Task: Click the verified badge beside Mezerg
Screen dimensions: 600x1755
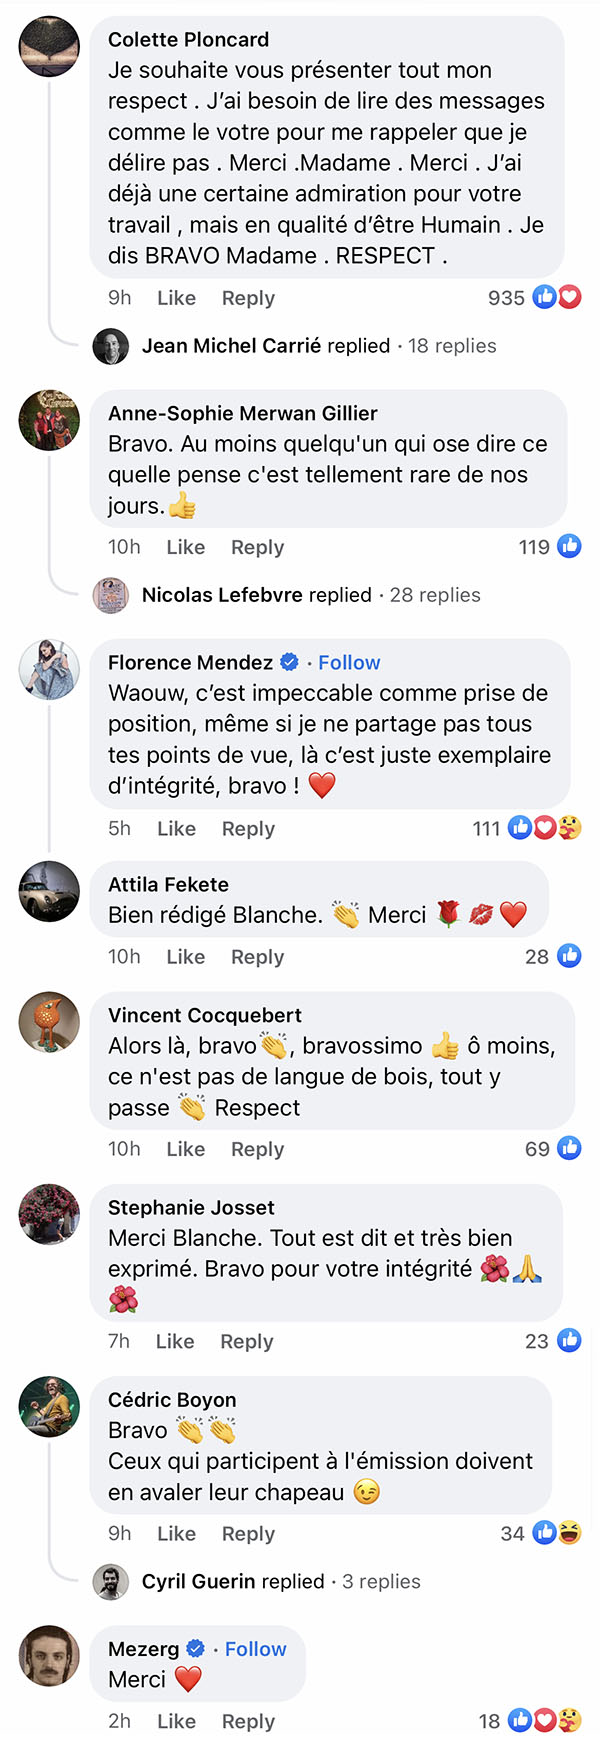Action: (x=196, y=1649)
